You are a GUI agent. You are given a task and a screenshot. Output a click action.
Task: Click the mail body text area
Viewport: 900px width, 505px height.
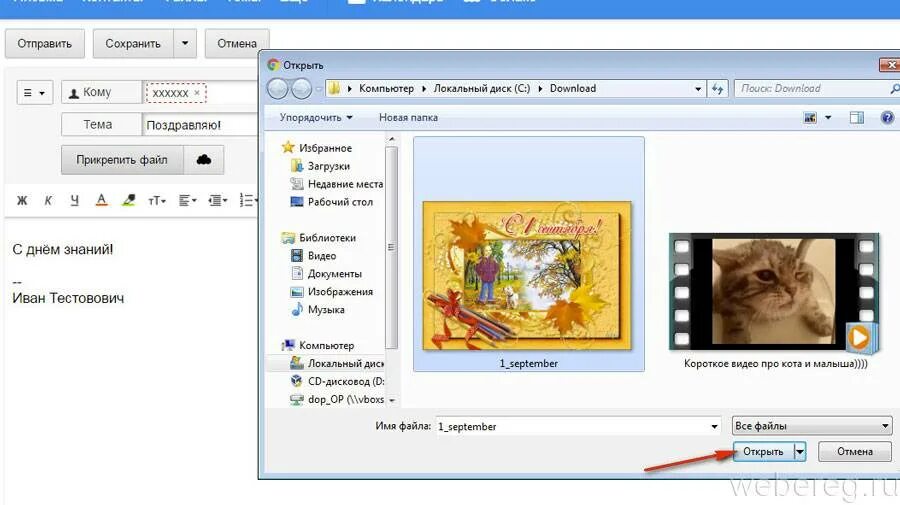[131, 362]
